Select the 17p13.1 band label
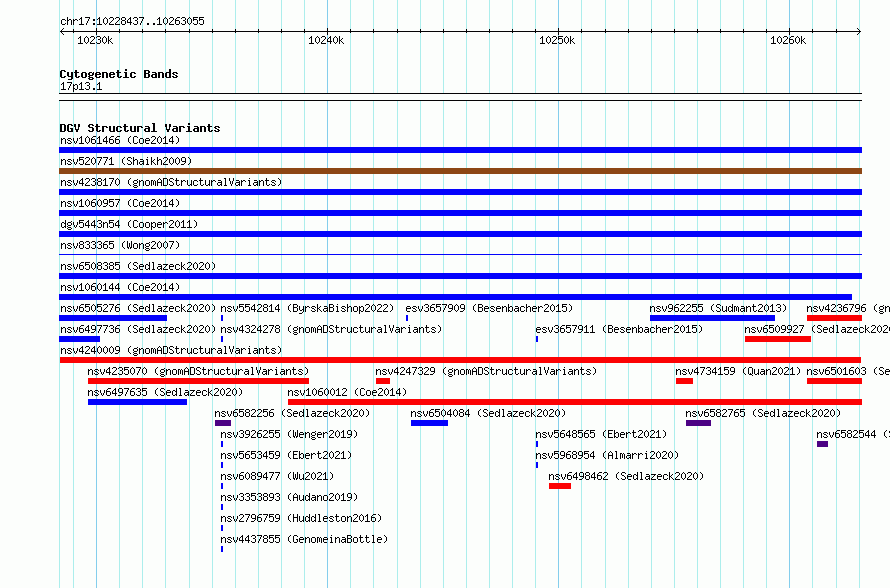The height and width of the screenshot is (588, 890). click(81, 86)
